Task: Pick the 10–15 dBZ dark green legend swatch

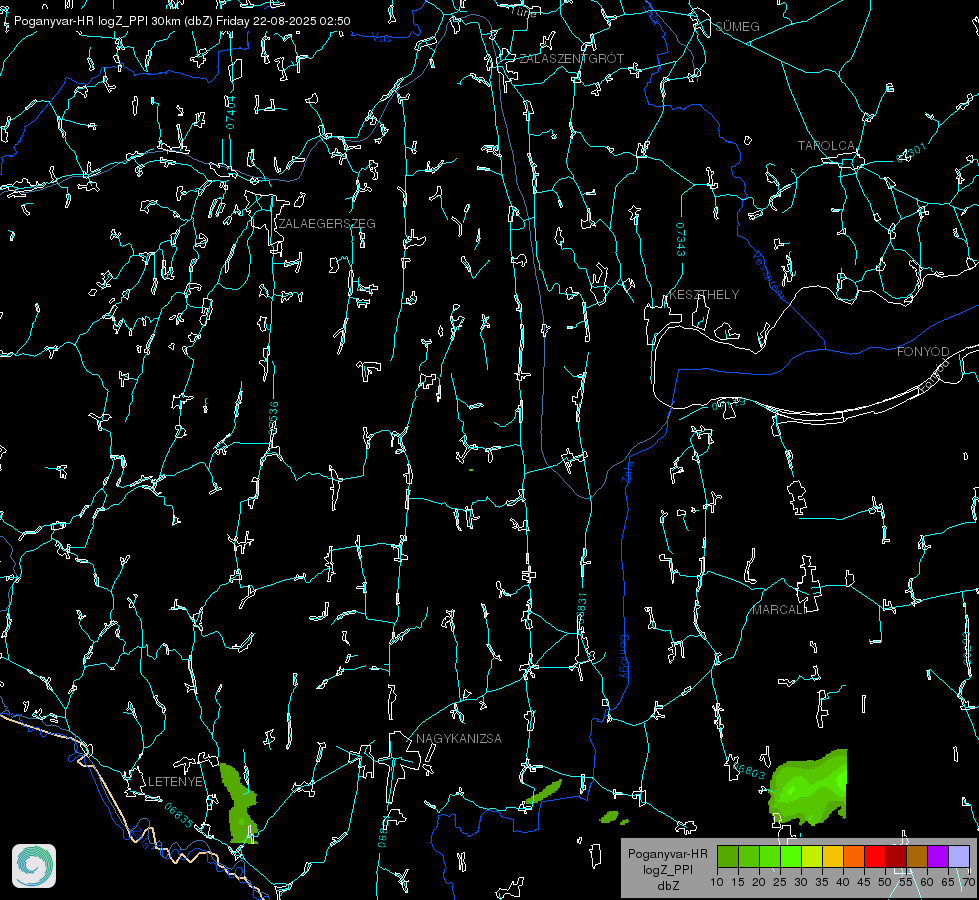Action: tap(728, 856)
